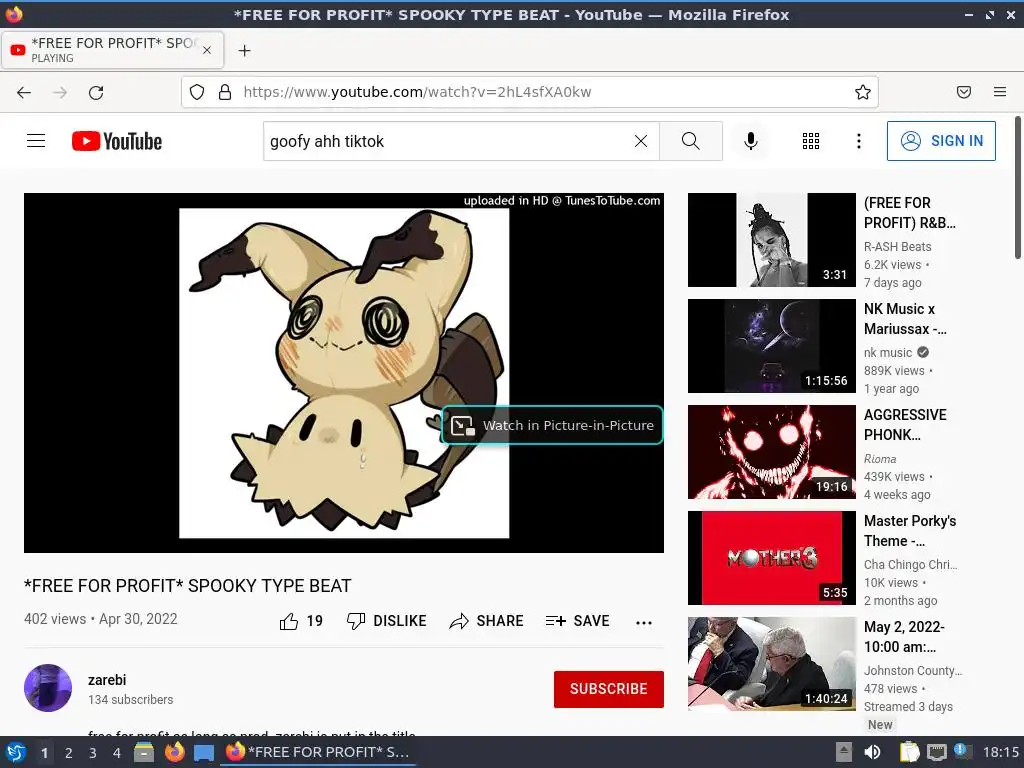Open zarebi channel avatar
The height and width of the screenshot is (768, 1024).
coord(48,688)
